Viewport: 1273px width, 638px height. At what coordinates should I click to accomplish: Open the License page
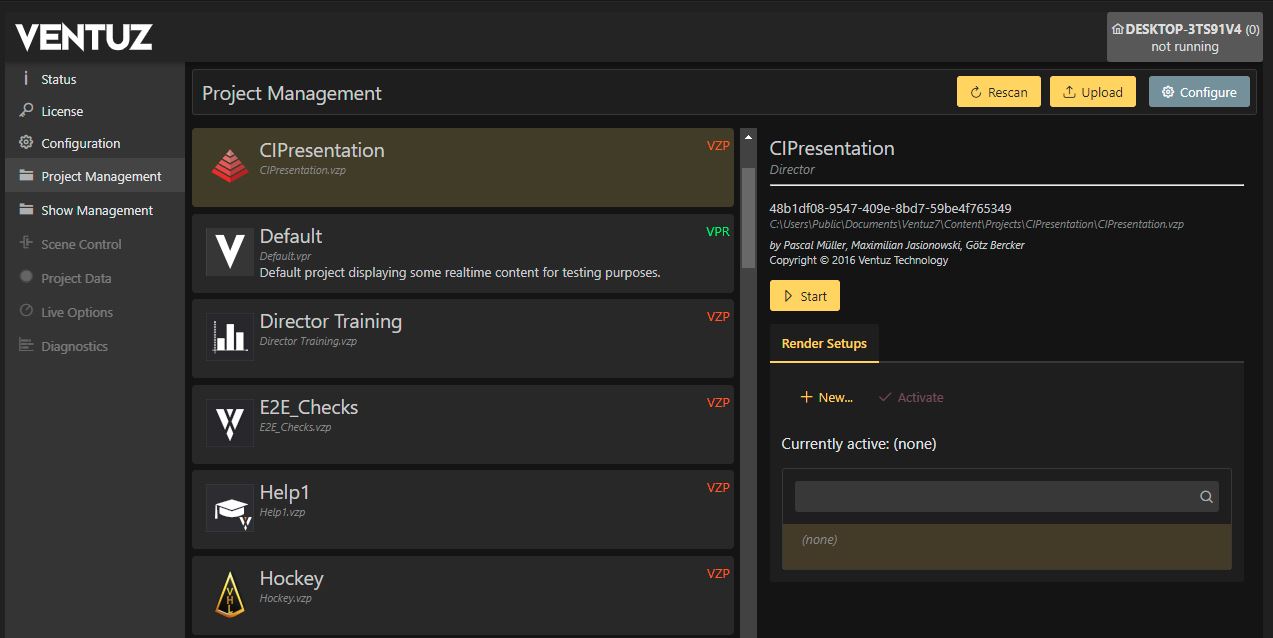[62, 111]
